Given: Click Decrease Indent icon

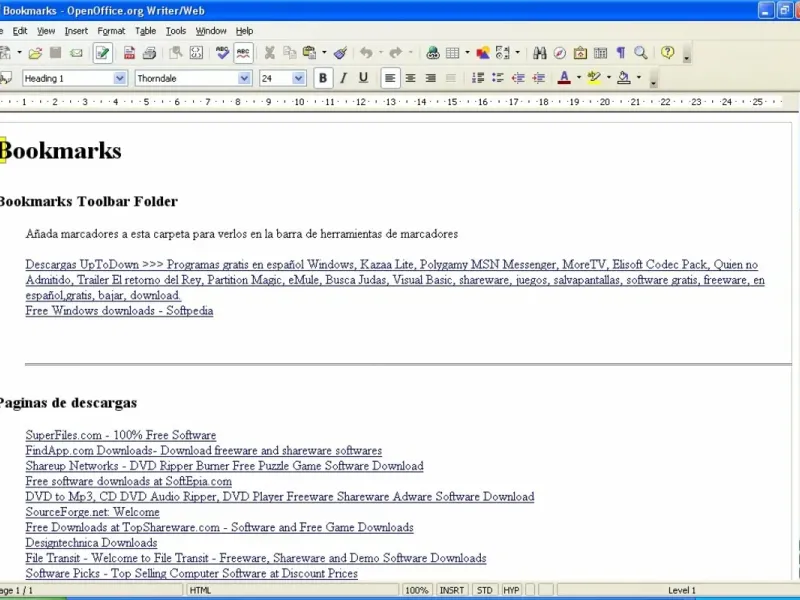Looking at the screenshot, I should 518,78.
